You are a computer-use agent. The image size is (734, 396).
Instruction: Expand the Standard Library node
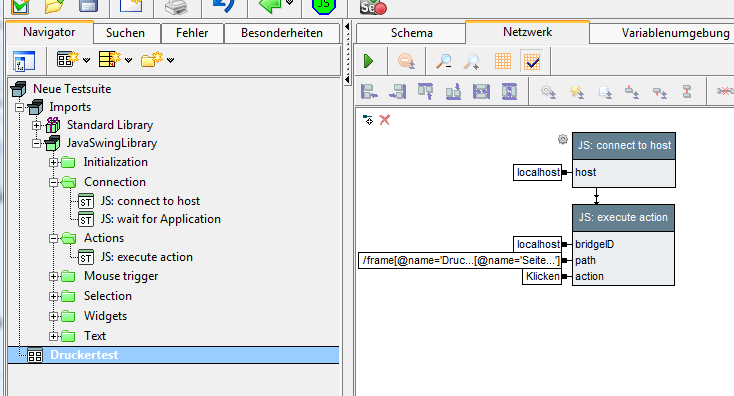[x=37, y=125]
